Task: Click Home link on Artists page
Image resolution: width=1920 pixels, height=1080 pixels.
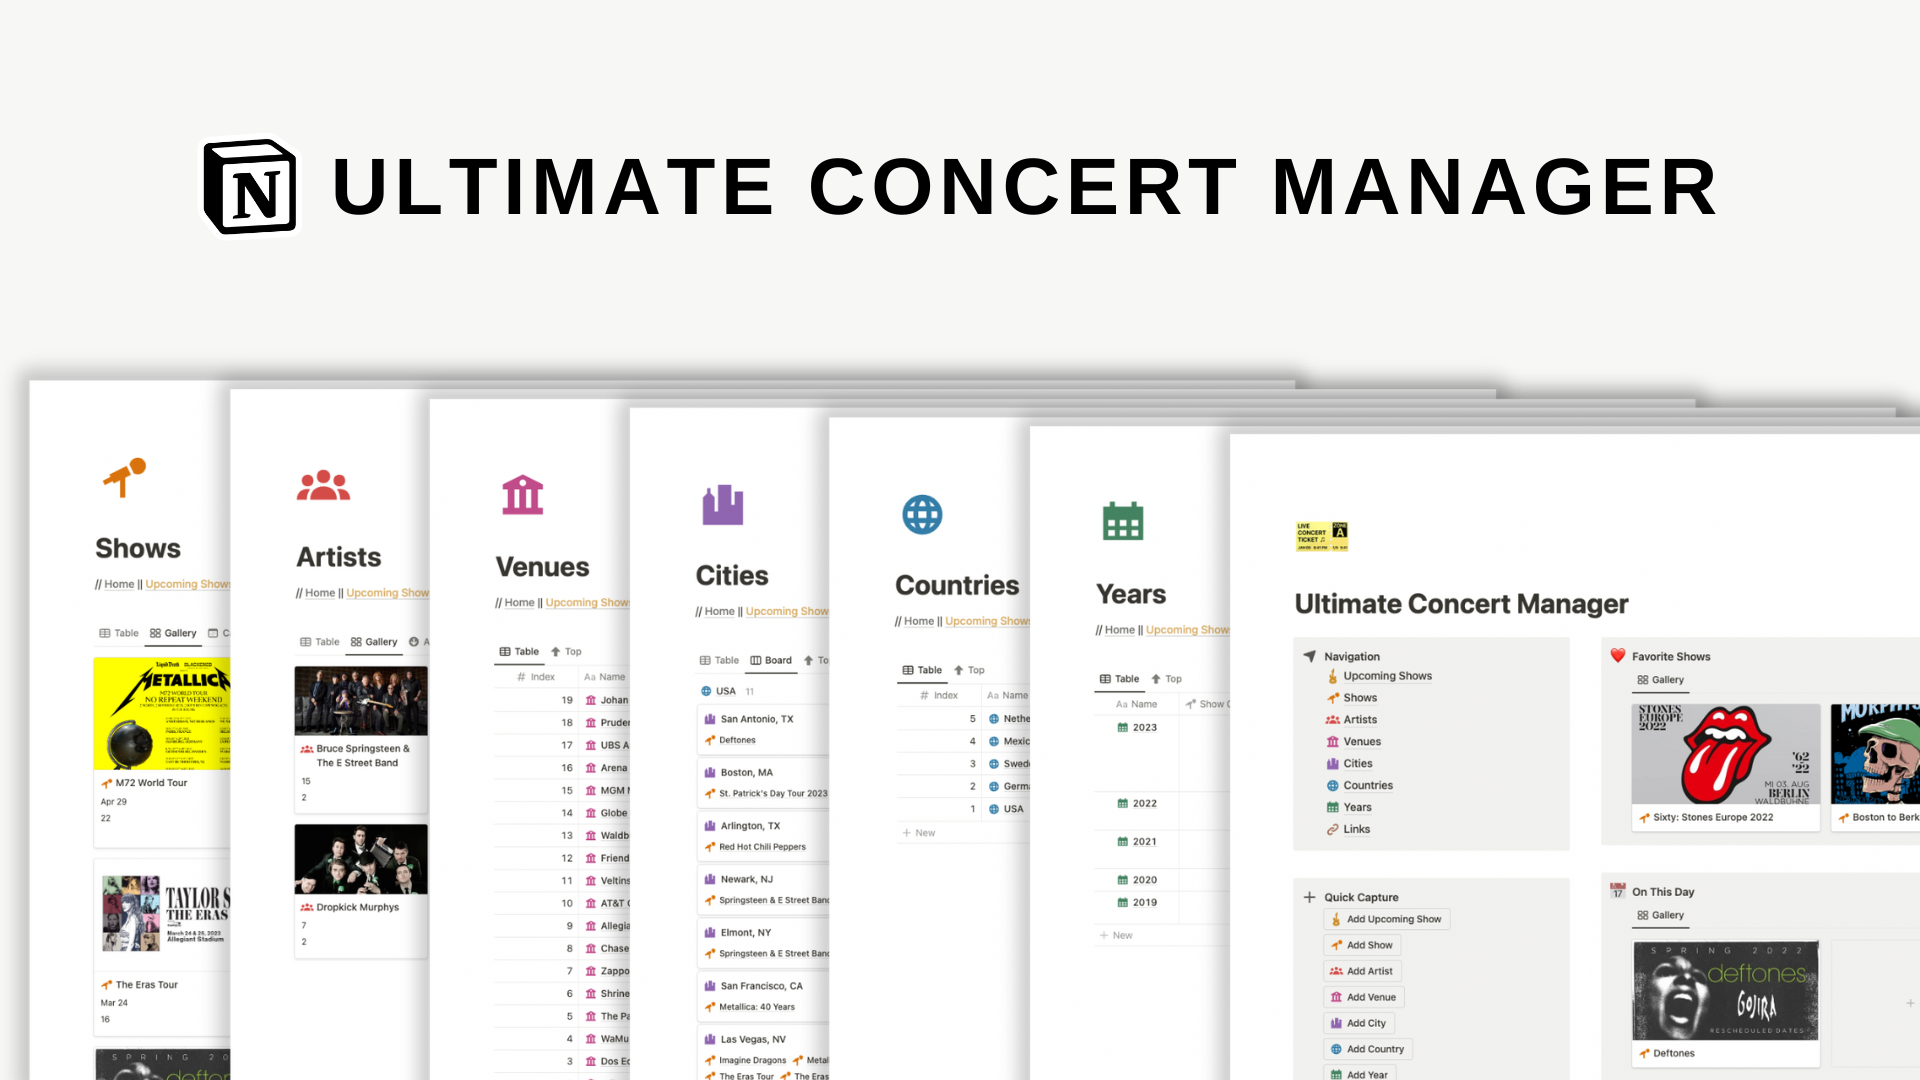Action: (320, 593)
